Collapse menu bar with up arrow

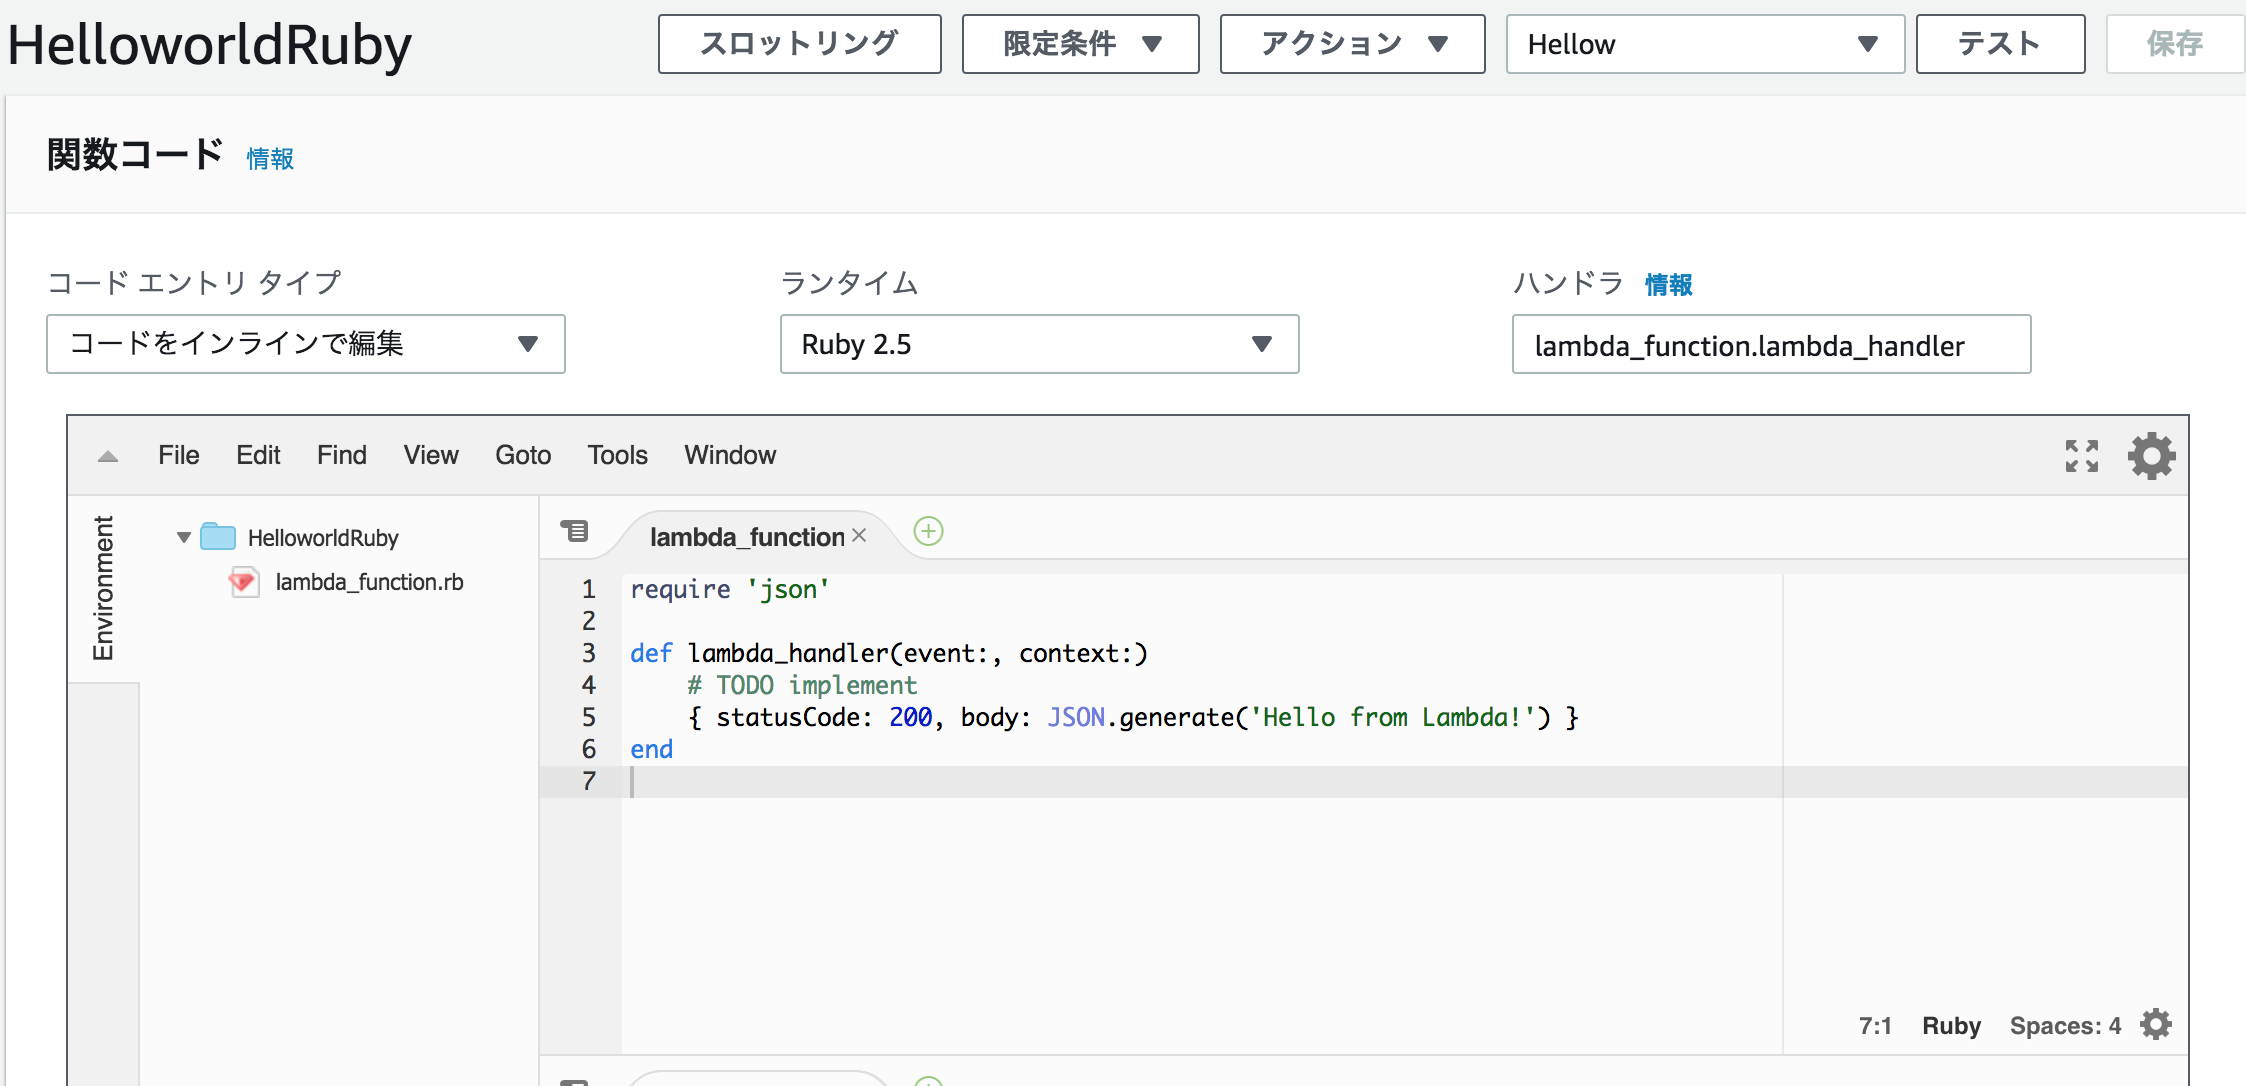pyautogui.click(x=108, y=456)
